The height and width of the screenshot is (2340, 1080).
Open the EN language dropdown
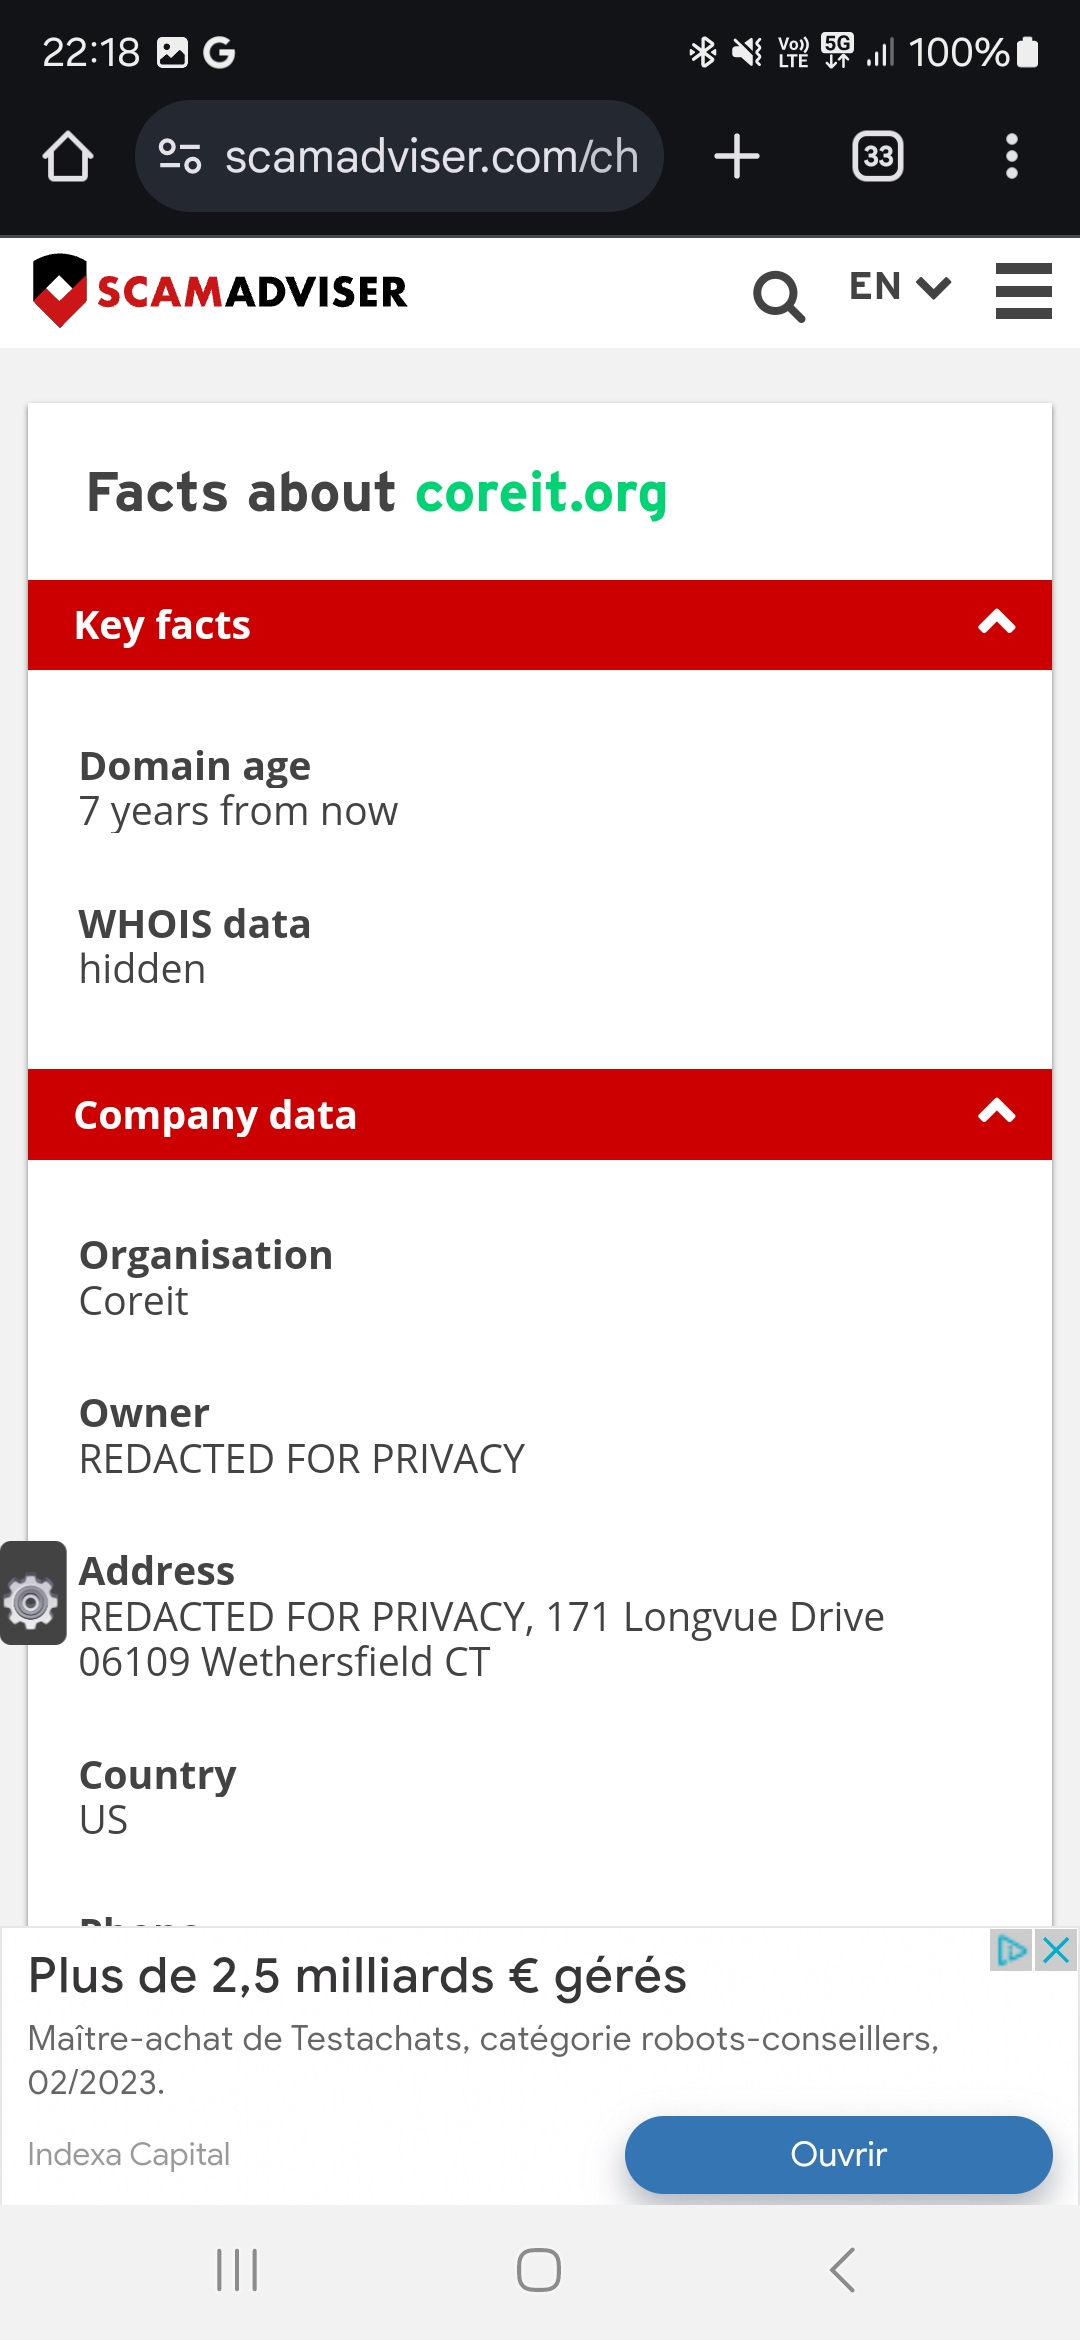899,287
